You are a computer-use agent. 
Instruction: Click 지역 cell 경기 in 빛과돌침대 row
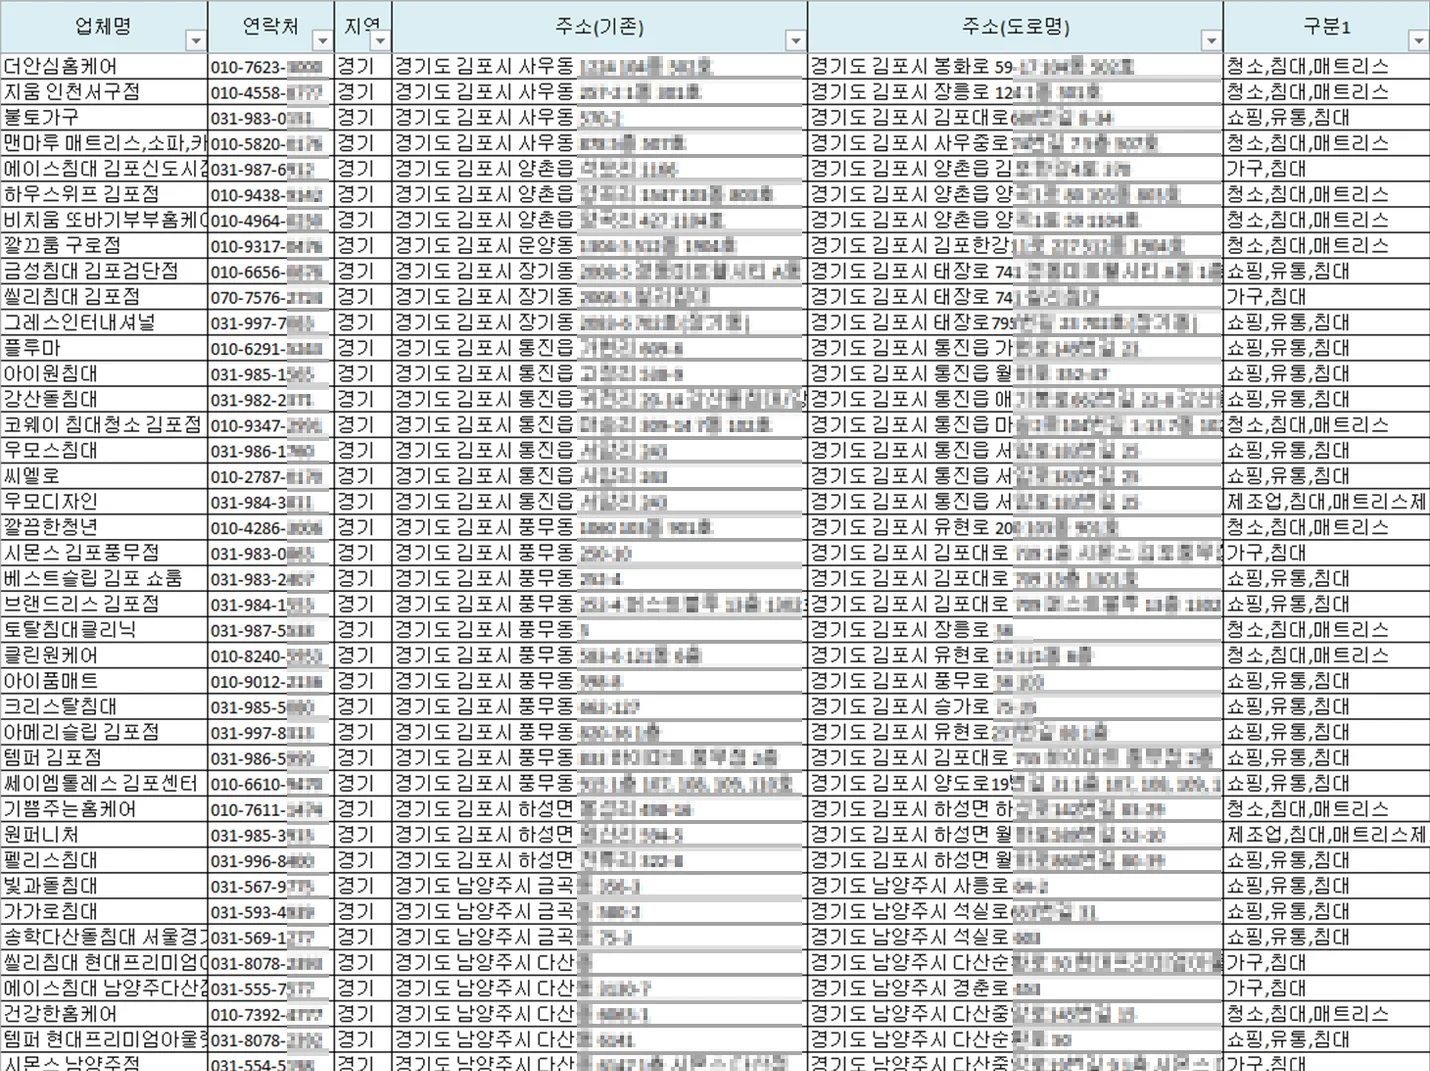[363, 886]
